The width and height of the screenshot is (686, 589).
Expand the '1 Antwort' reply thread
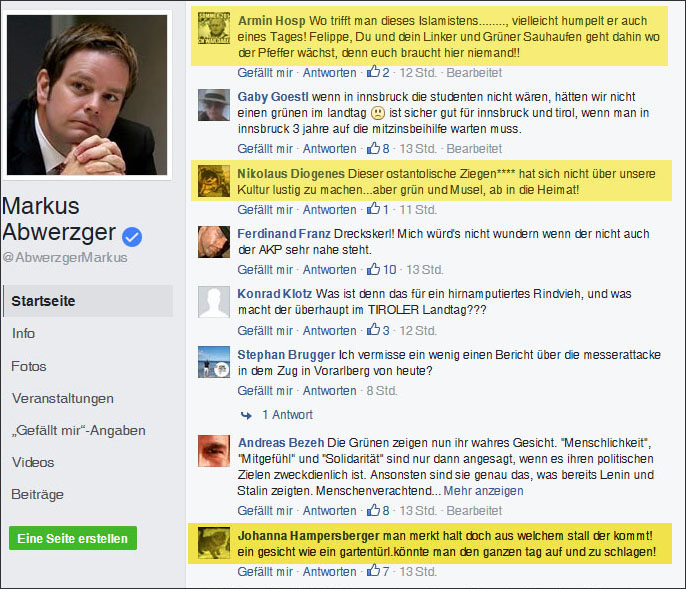[x=287, y=414]
